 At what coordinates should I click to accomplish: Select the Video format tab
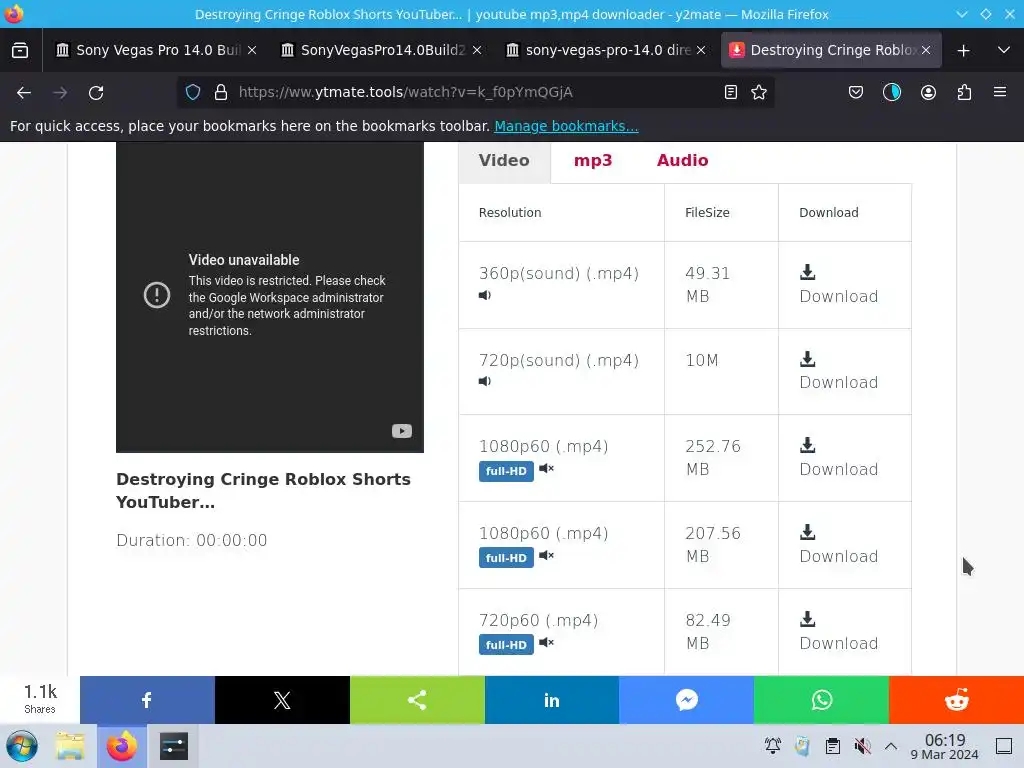(x=504, y=161)
